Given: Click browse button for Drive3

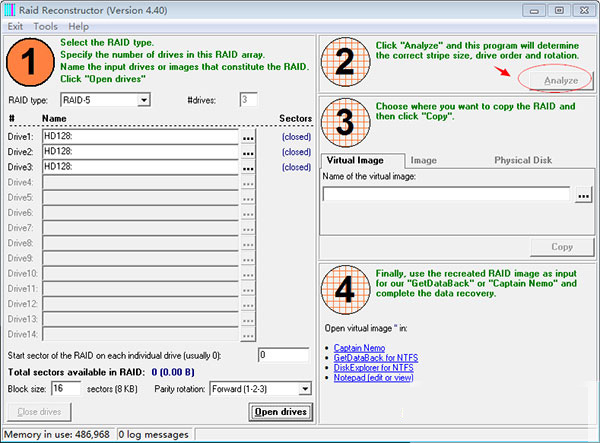Looking at the screenshot, I should coord(248,167).
